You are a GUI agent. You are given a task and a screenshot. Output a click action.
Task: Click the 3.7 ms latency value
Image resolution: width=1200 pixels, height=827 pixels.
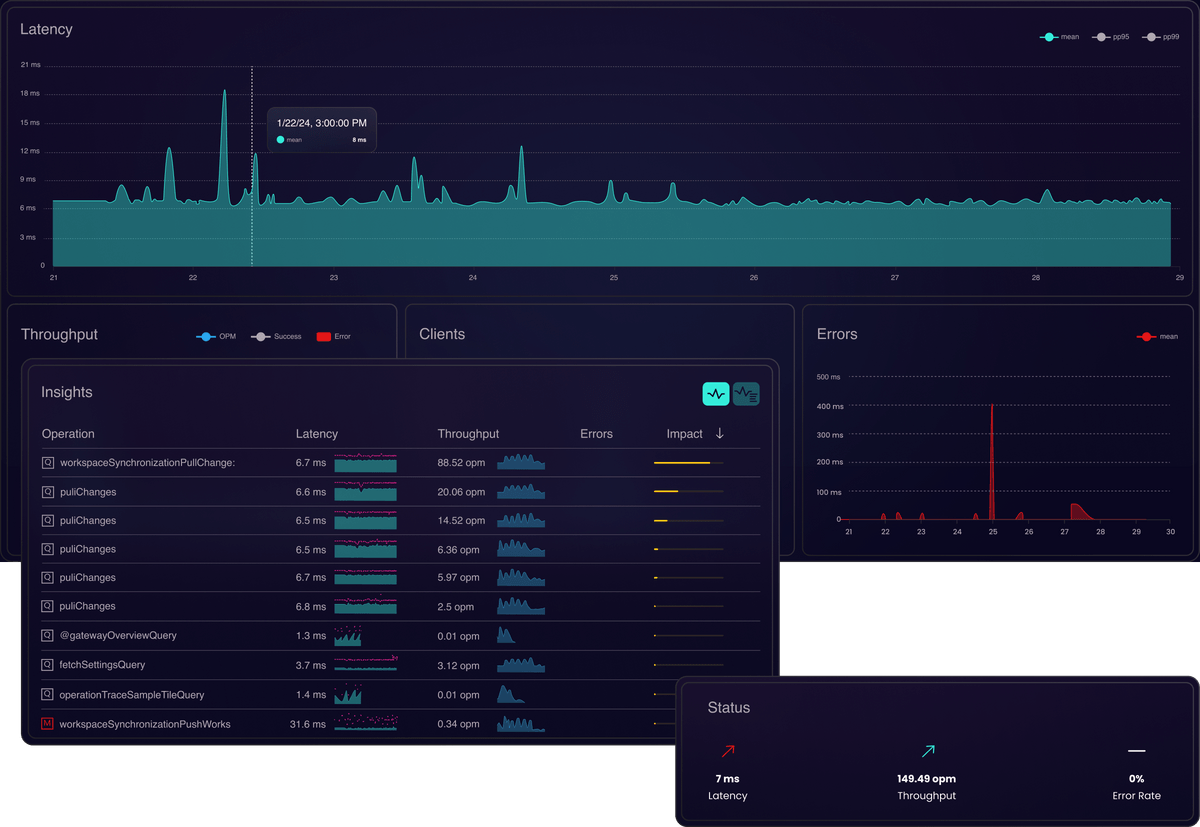[x=311, y=665]
